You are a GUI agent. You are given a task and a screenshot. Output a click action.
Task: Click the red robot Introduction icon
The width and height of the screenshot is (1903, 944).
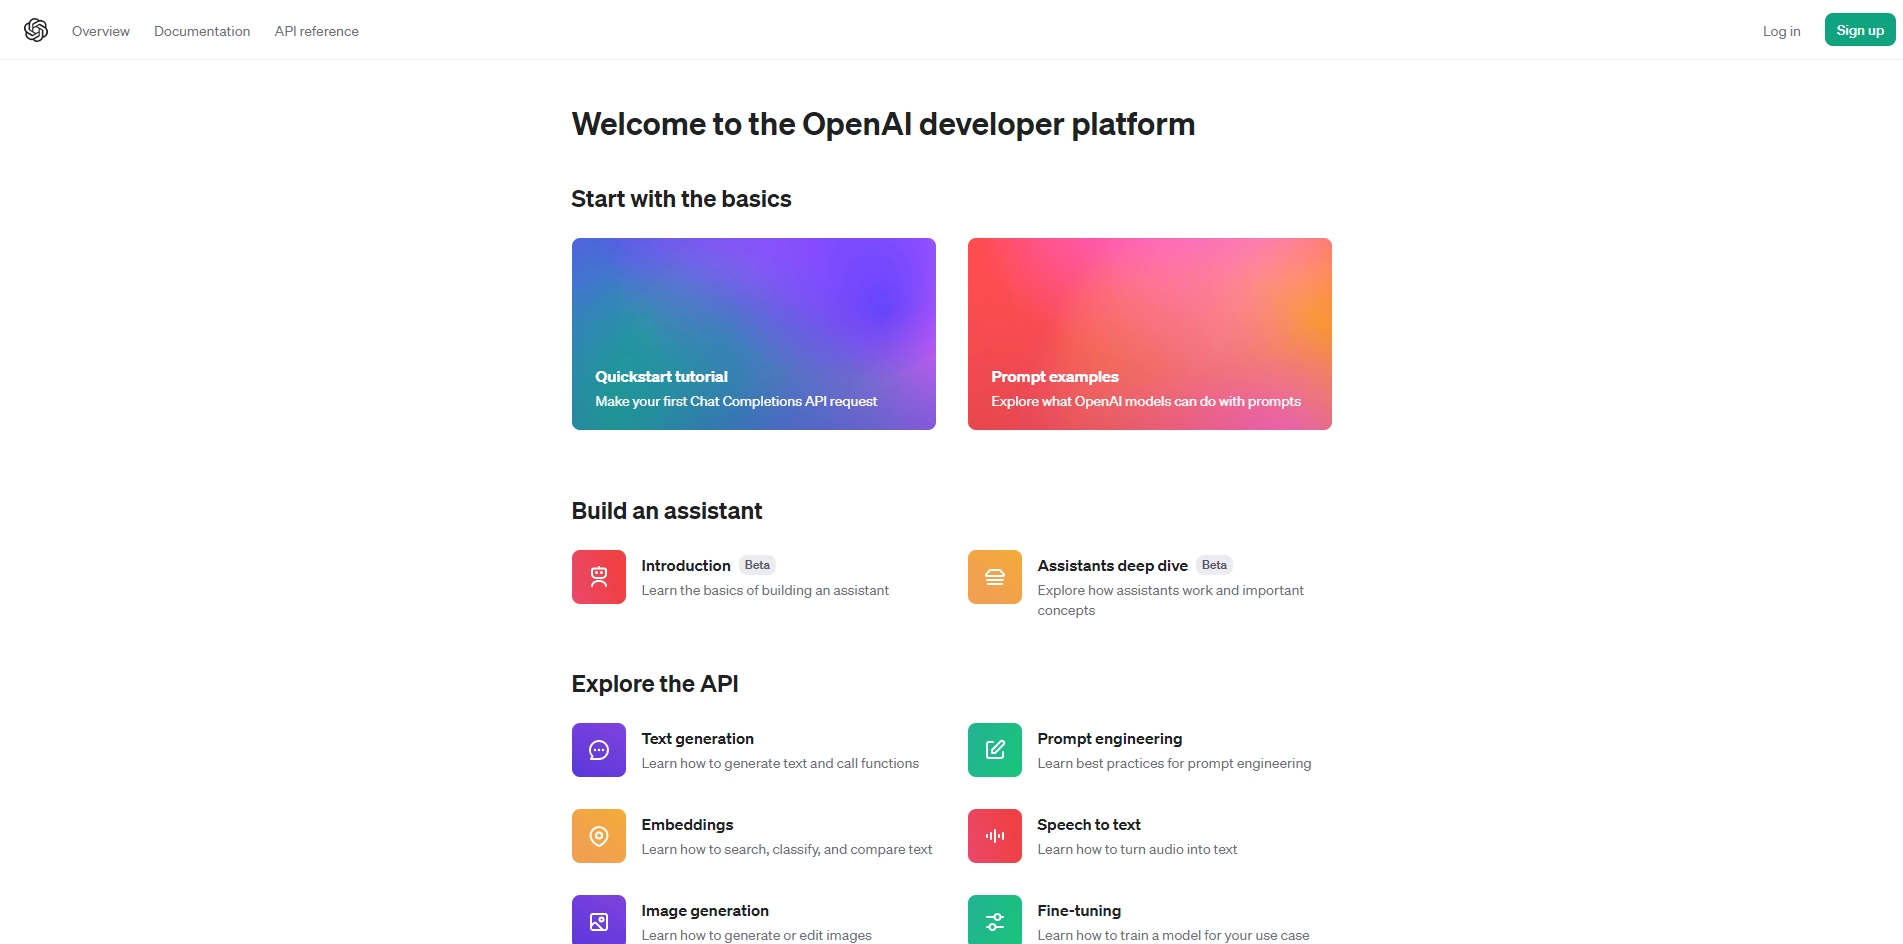(x=598, y=577)
